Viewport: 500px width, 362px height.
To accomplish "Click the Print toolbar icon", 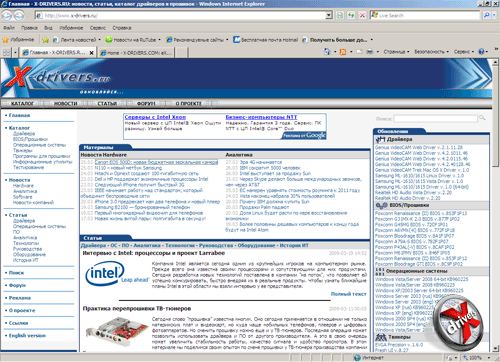I will 370,52.
